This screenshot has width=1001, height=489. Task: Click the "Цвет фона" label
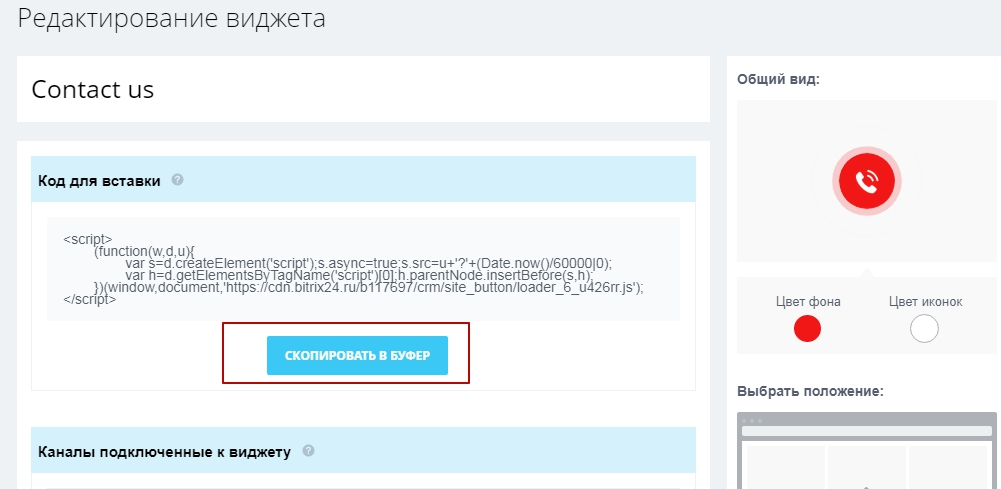point(808,302)
